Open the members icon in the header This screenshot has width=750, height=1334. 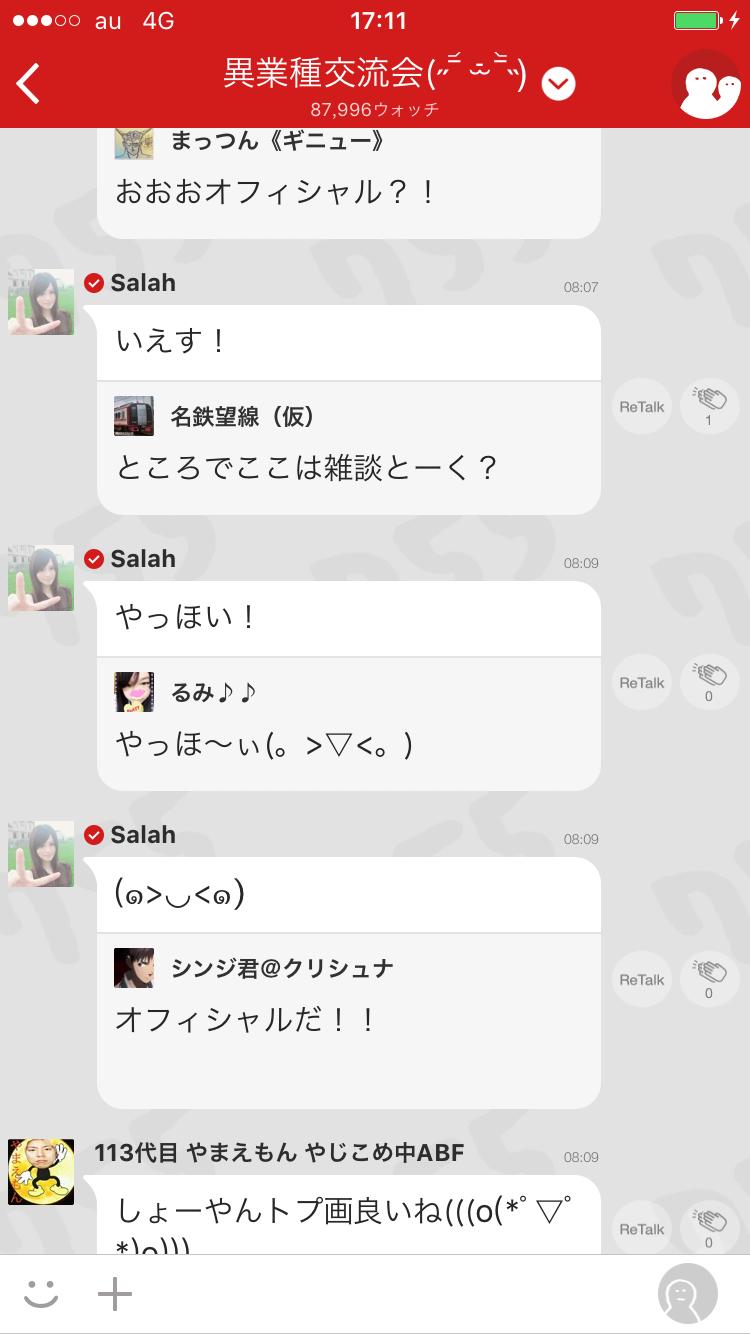pos(706,84)
